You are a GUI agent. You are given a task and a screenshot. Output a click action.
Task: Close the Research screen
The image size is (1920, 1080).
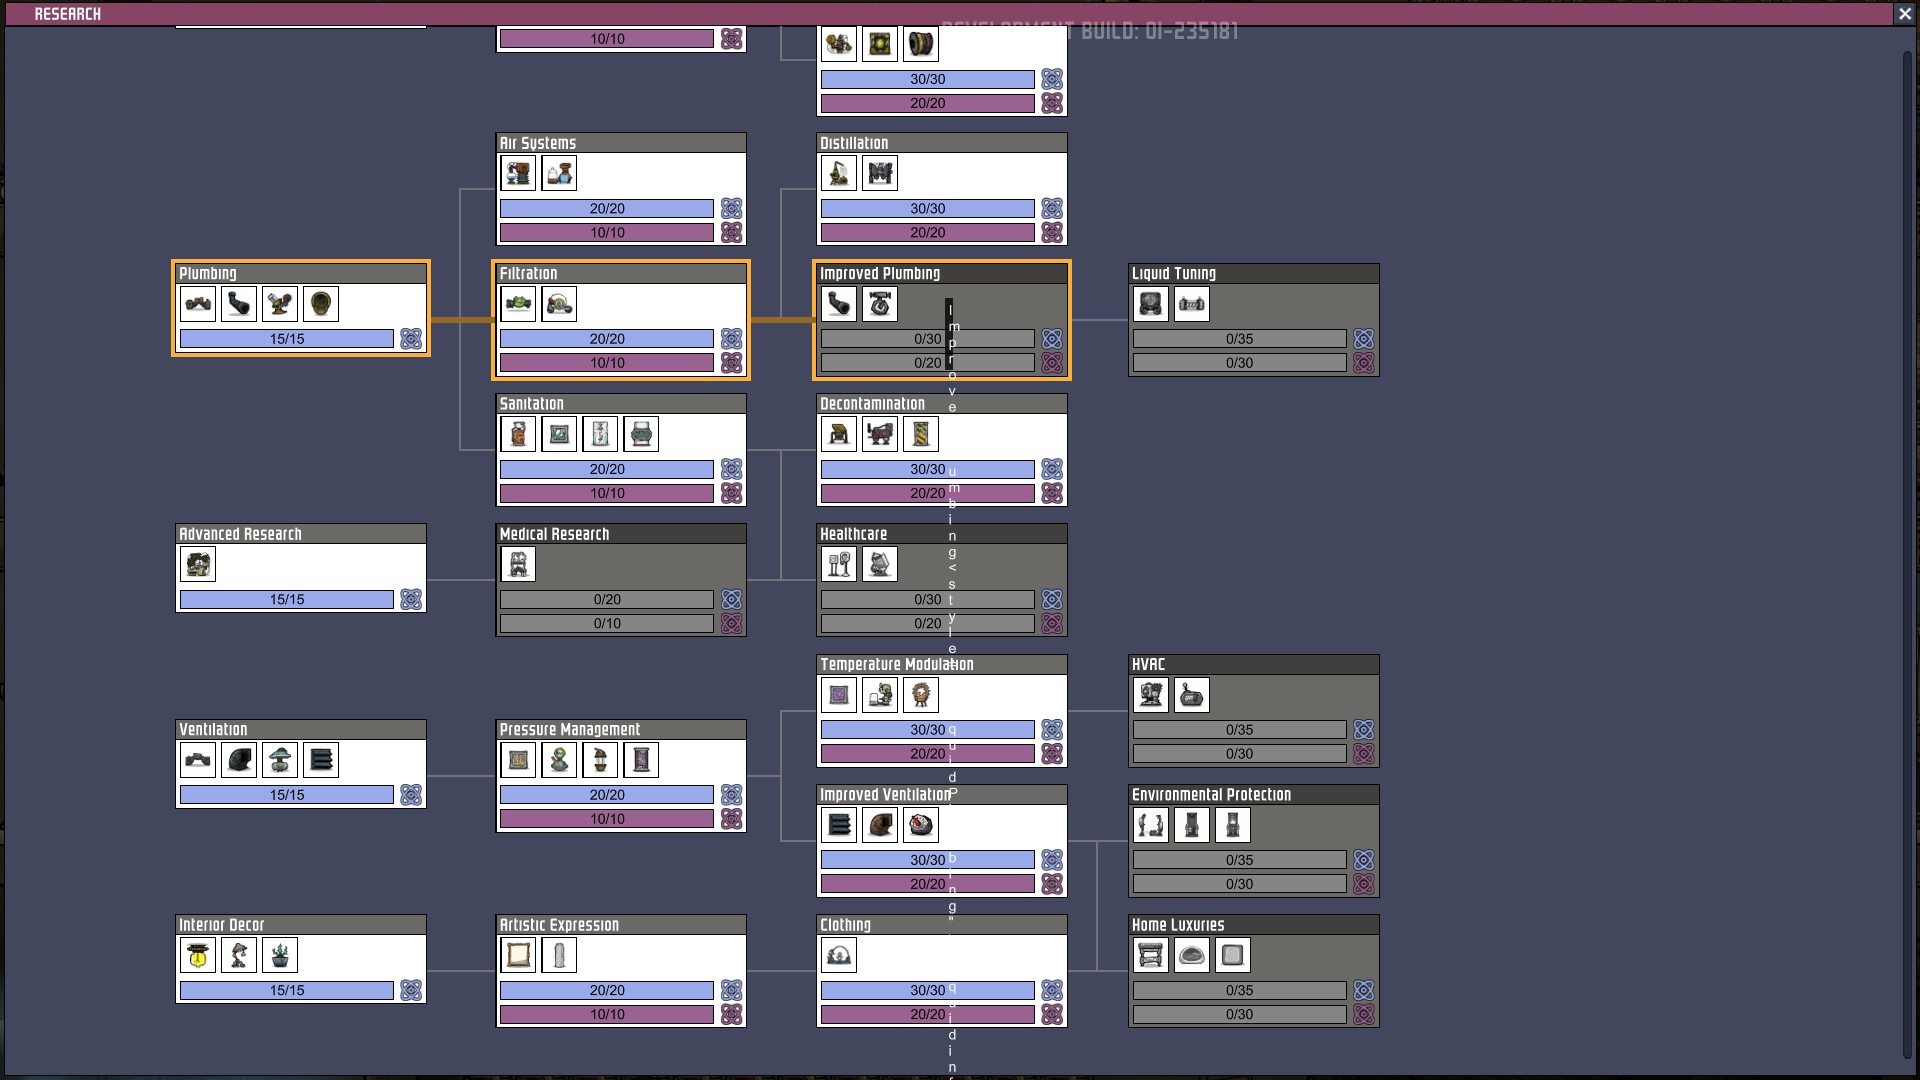click(x=1904, y=14)
